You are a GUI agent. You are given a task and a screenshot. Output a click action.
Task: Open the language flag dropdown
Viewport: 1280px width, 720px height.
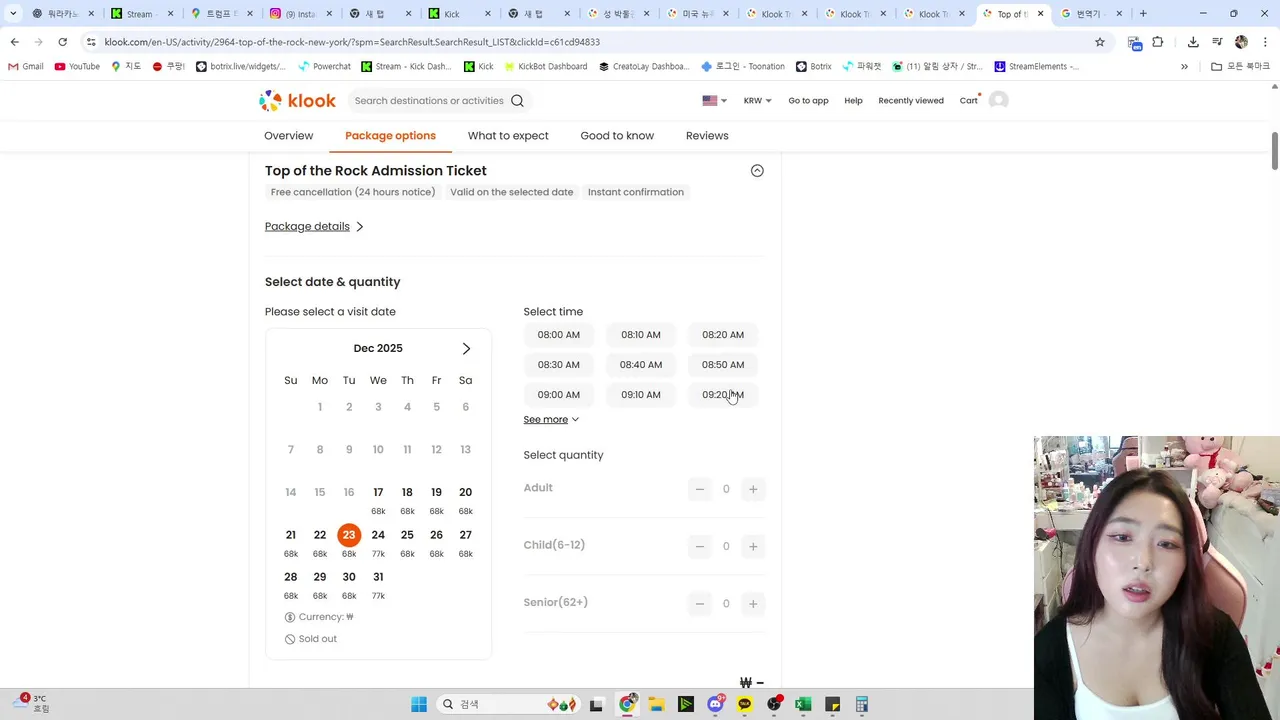[714, 100]
